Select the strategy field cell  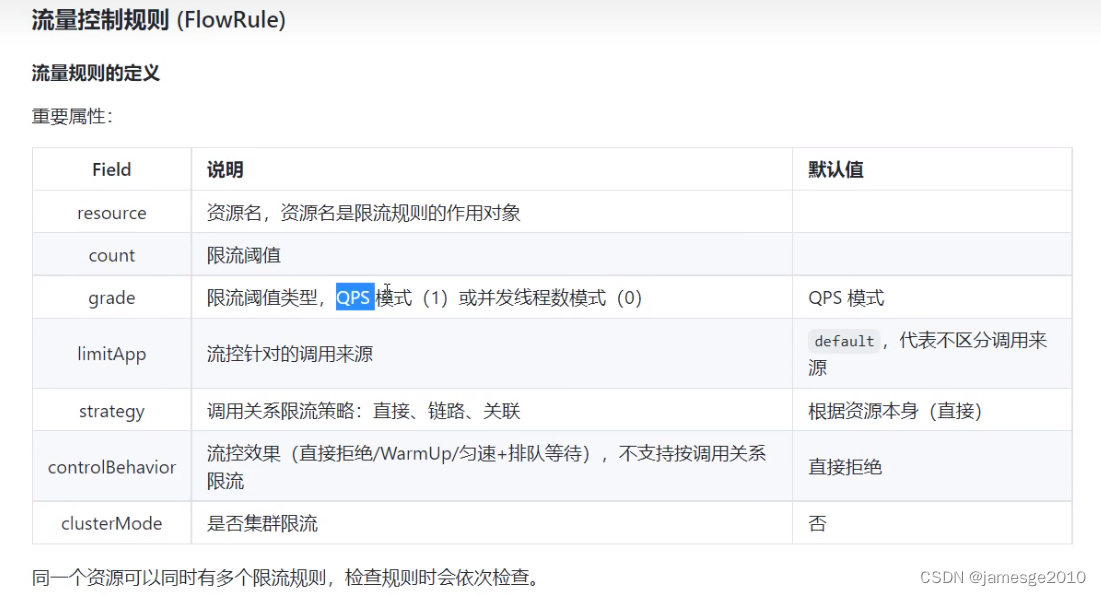point(112,411)
